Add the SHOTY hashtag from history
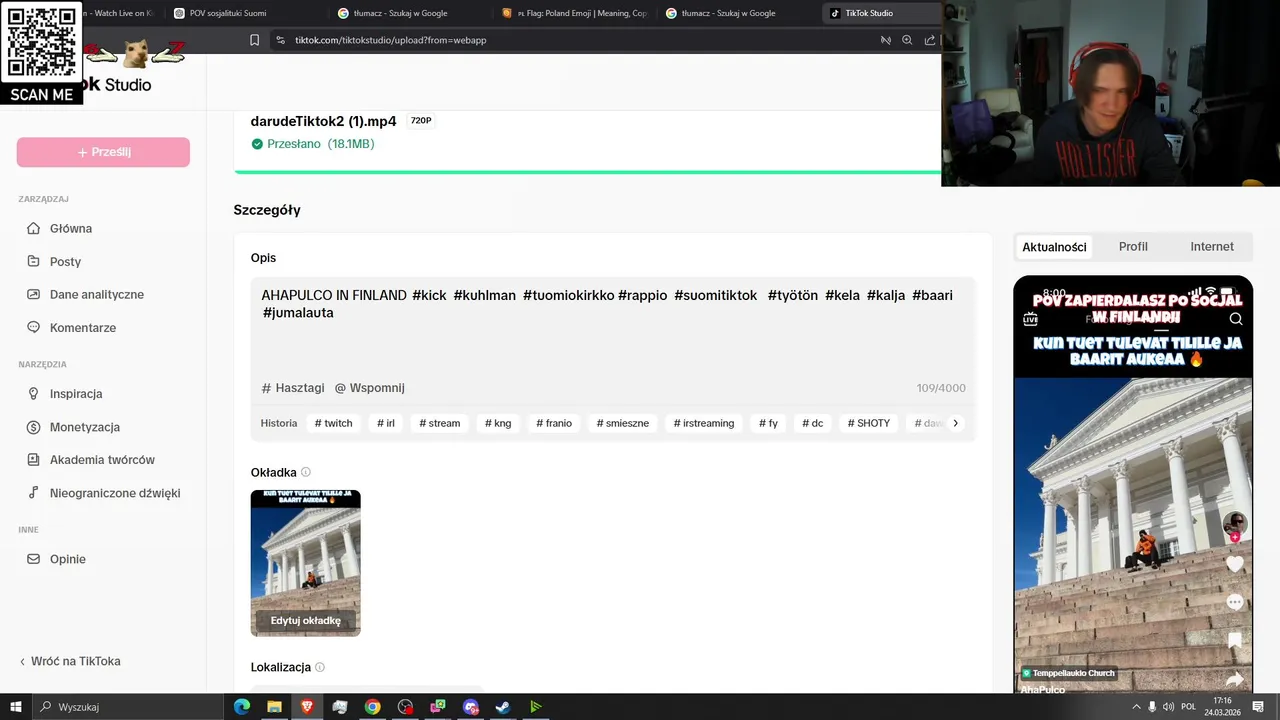Image resolution: width=1280 pixels, height=720 pixels. click(x=869, y=423)
